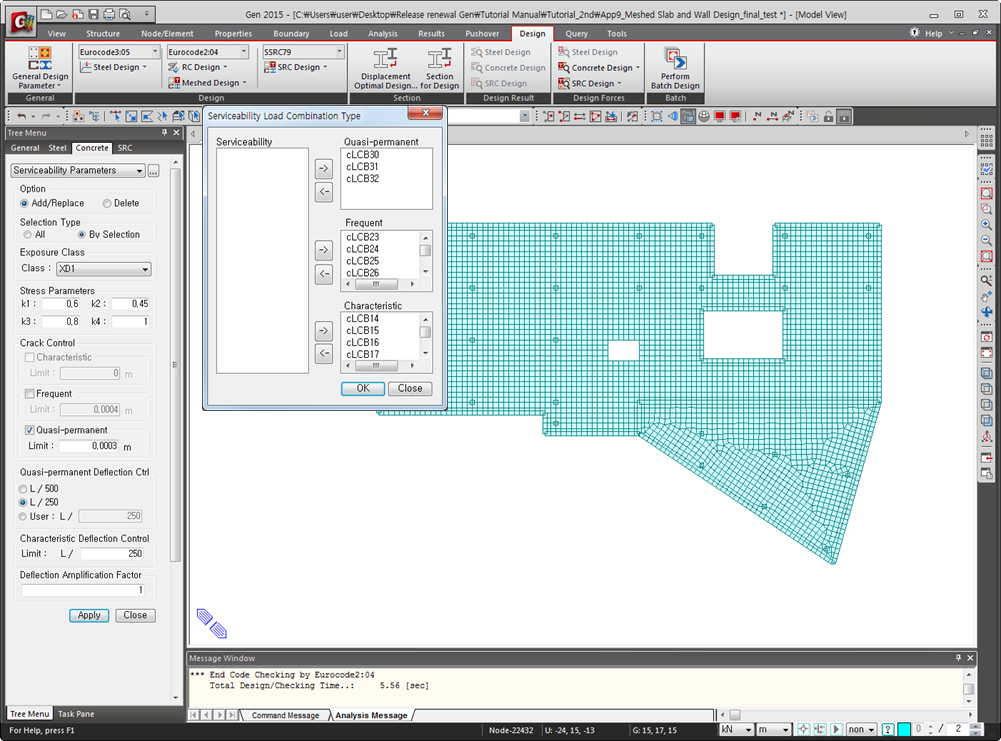Choose All selection type

(x=34, y=234)
